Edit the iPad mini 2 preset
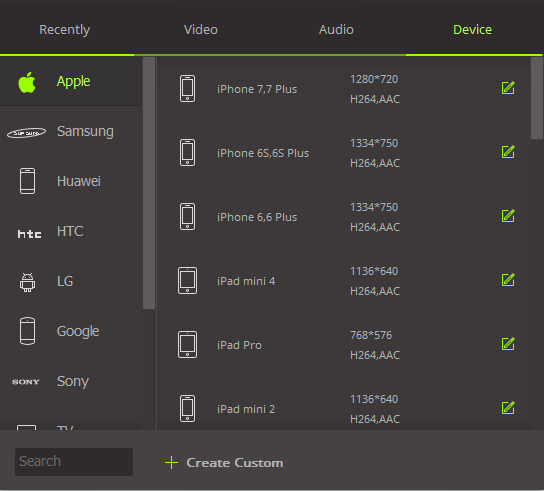This screenshot has height=491, width=544. pos(508,408)
